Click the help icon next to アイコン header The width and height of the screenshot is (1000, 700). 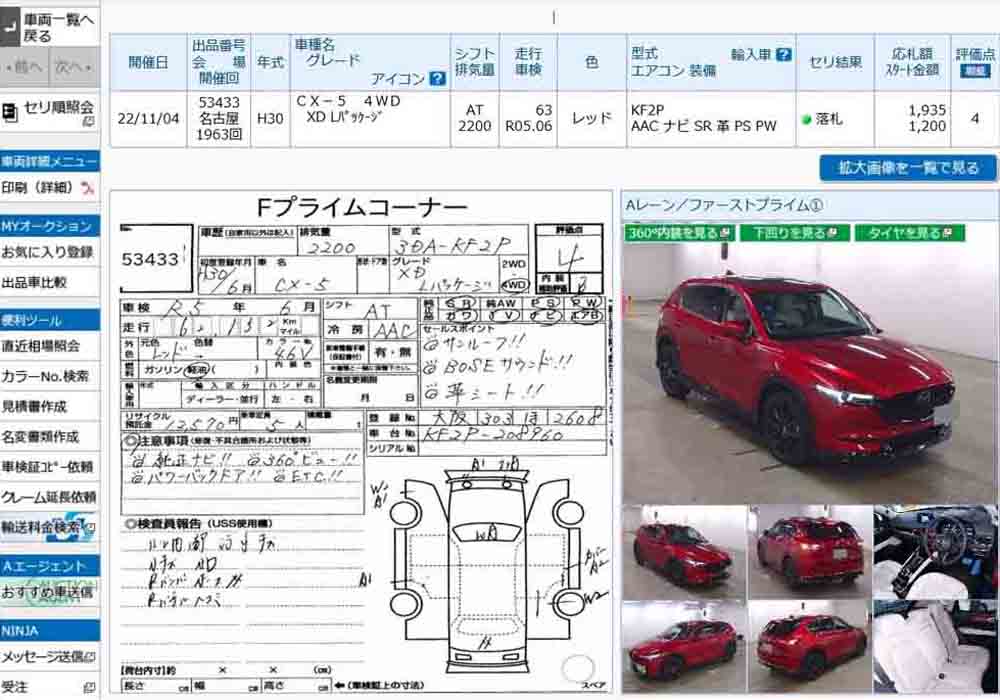(438, 78)
